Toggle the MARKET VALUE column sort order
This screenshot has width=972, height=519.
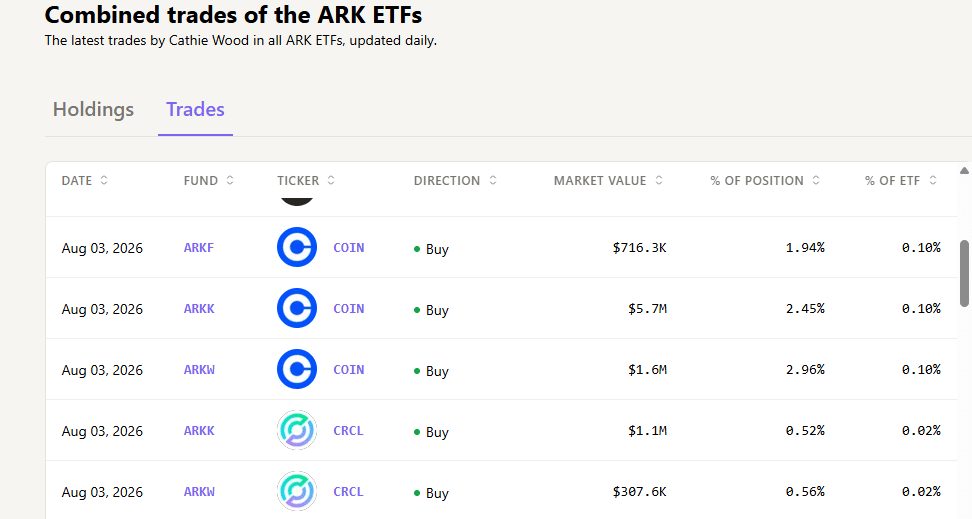coord(659,180)
